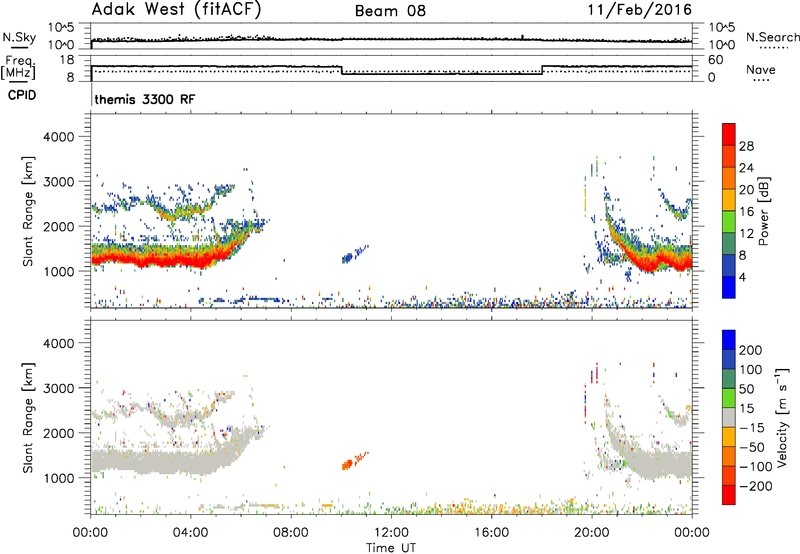Click the date "11/Feb/2016"
The height and width of the screenshot is (554, 800).
click(640, 10)
